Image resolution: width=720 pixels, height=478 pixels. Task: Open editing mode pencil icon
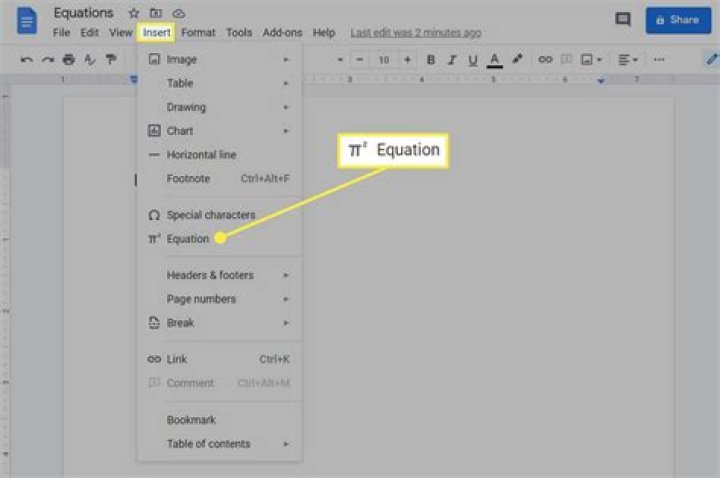click(x=712, y=59)
